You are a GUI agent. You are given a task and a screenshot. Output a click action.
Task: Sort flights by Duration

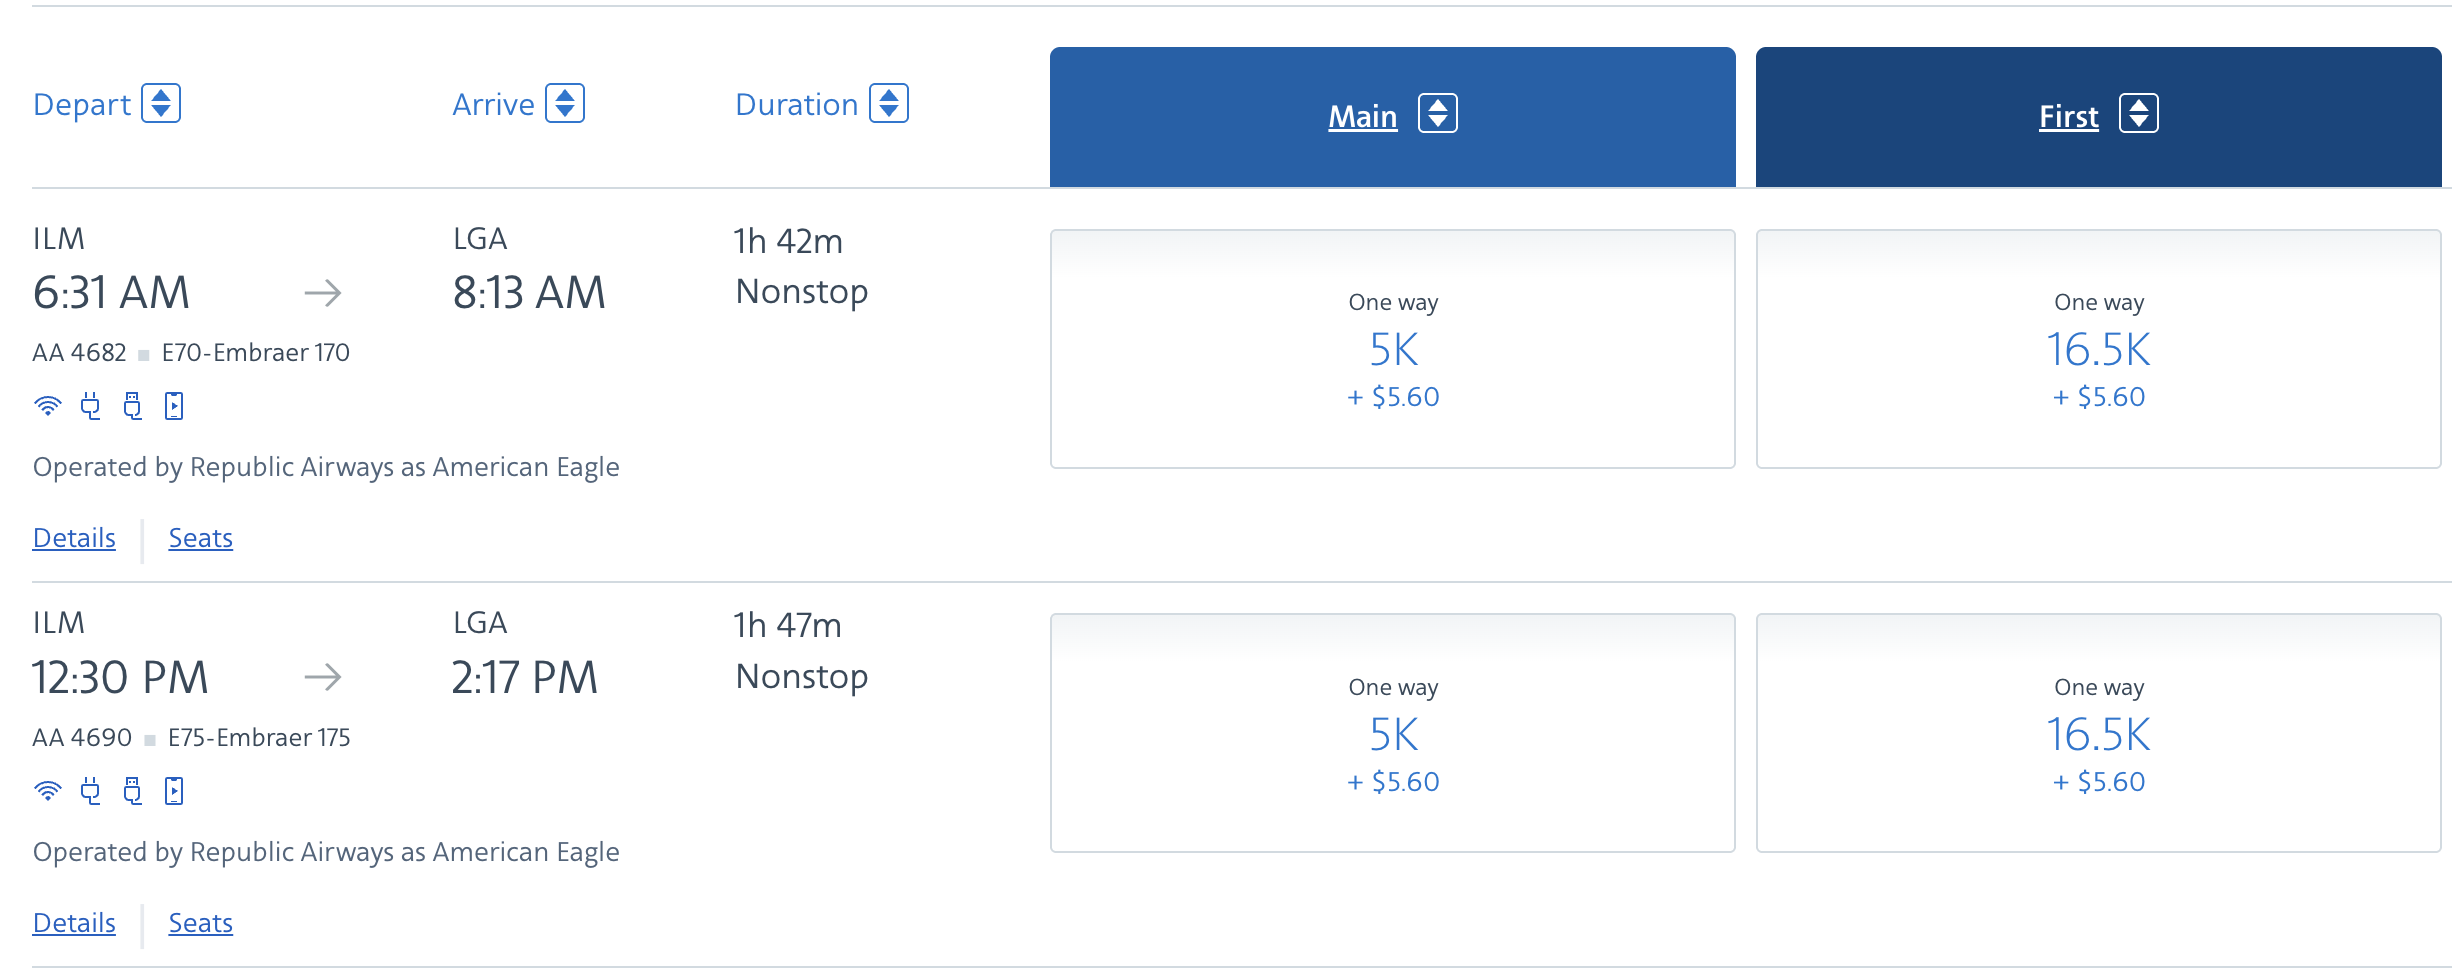tap(889, 104)
